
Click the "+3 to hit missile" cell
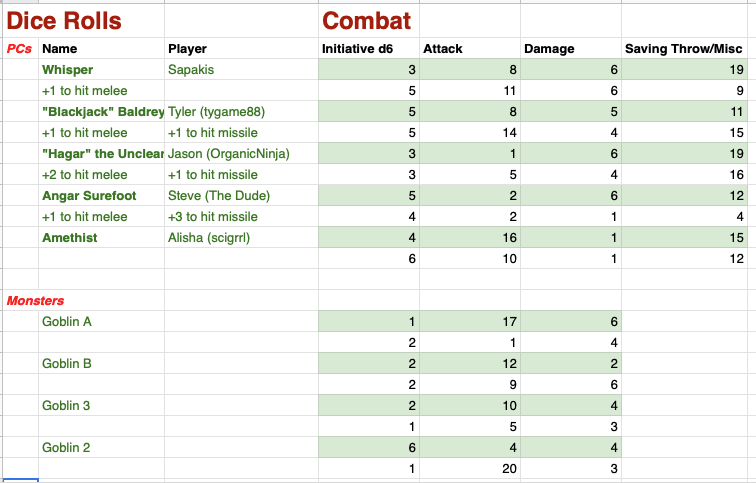[213, 216]
